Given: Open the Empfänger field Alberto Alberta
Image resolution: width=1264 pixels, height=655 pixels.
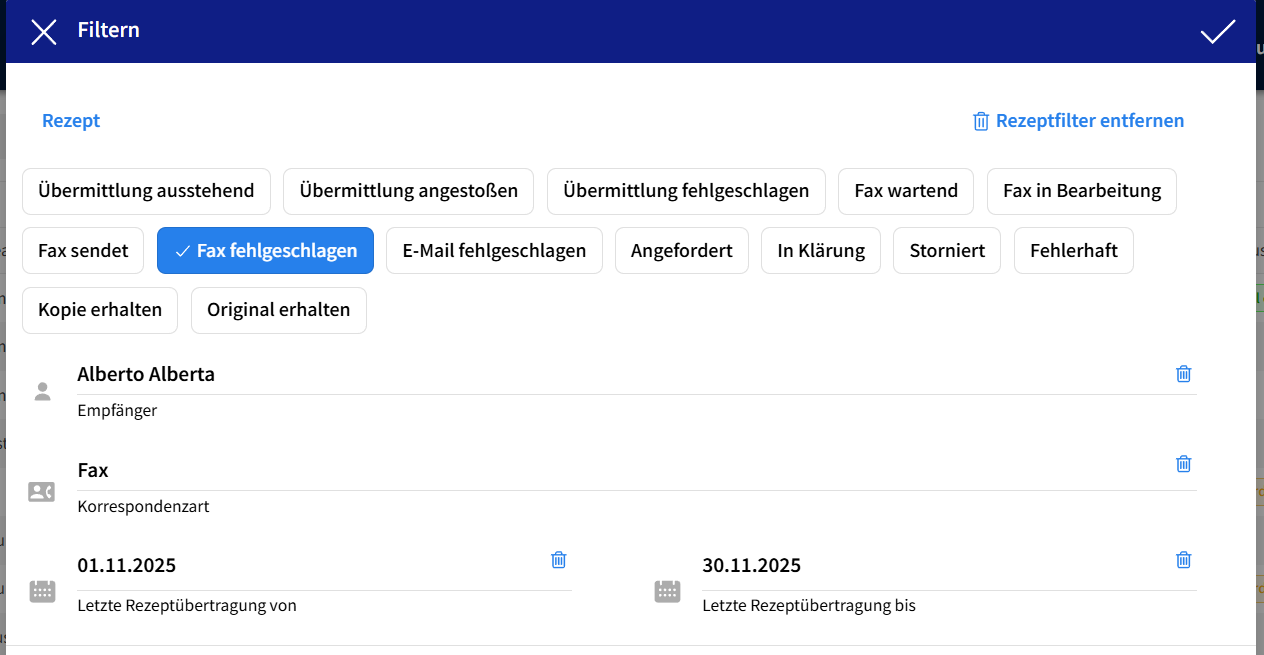Looking at the screenshot, I should point(600,375).
